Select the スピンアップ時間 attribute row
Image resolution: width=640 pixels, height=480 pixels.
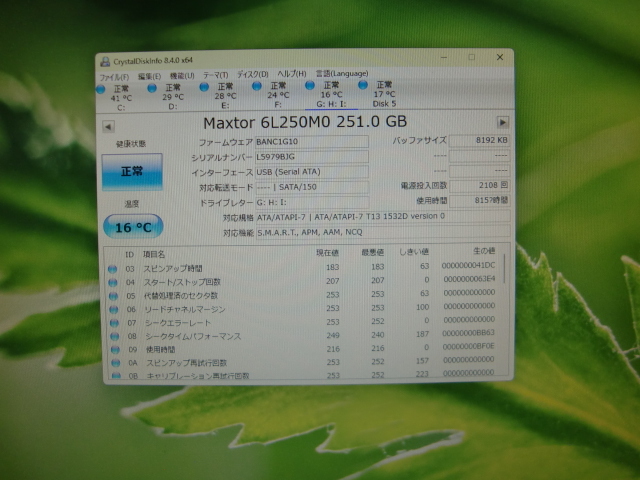304,267
